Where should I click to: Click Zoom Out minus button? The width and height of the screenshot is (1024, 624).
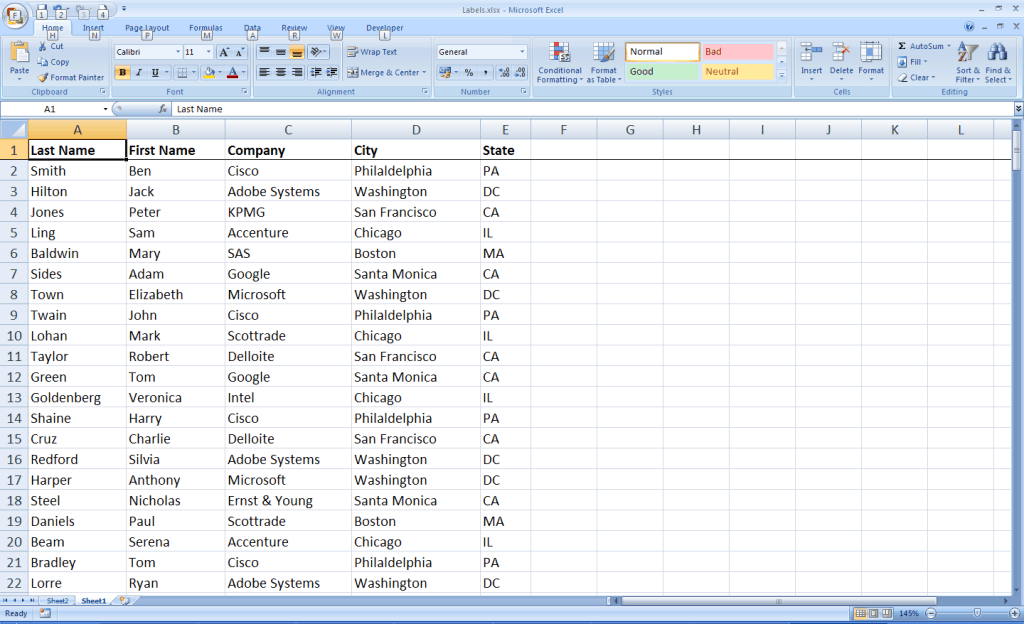tap(931, 613)
